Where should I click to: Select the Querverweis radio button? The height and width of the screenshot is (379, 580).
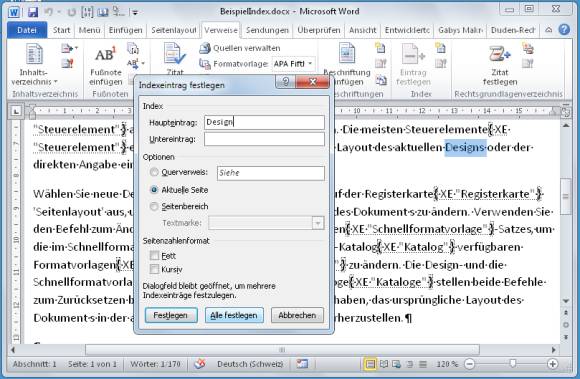point(154,172)
